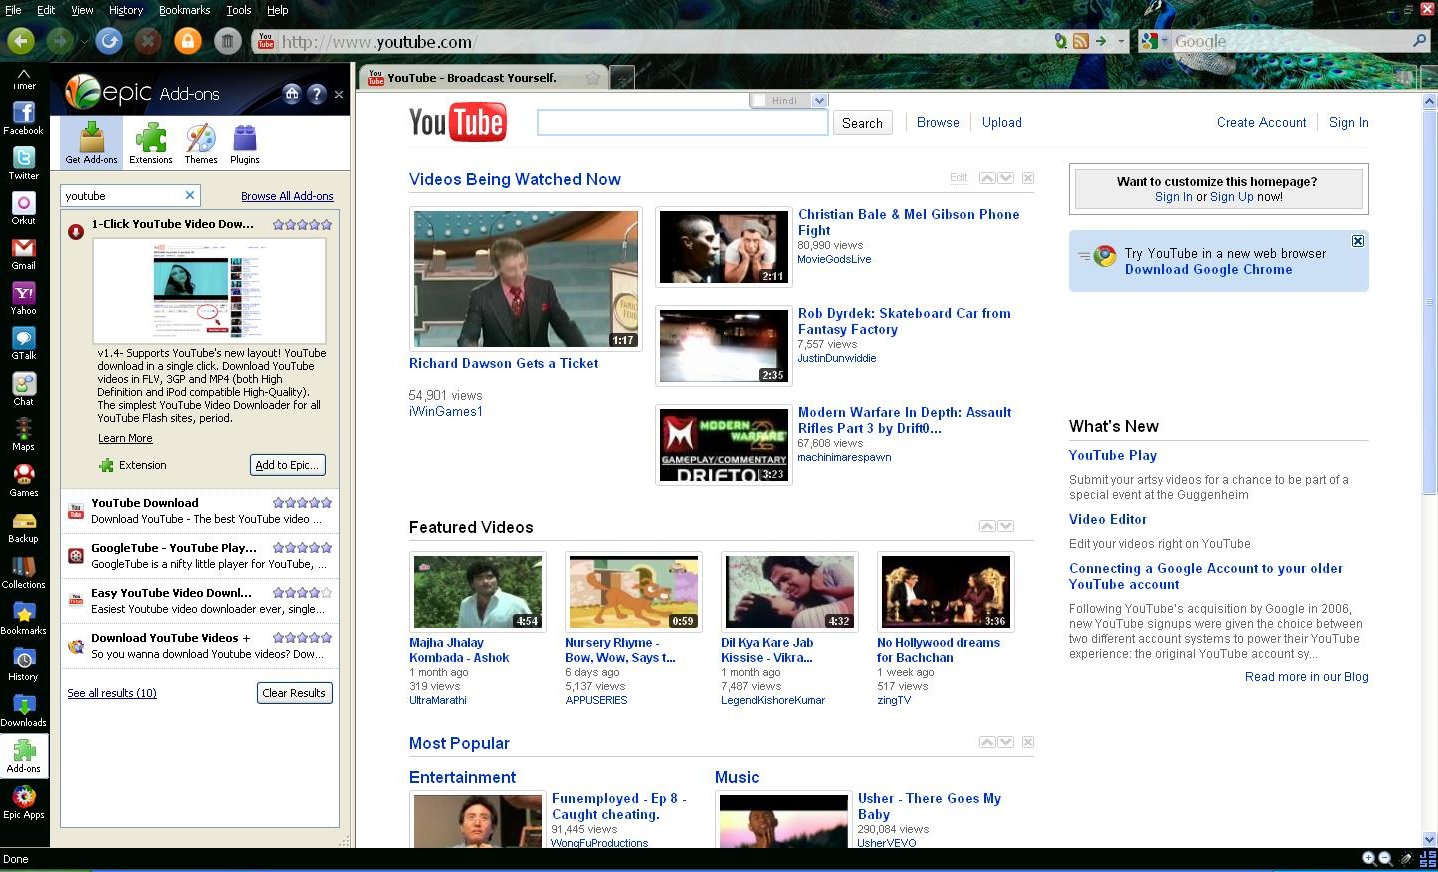Click the trash can delete-data button
The image size is (1438, 872).
coord(227,41)
